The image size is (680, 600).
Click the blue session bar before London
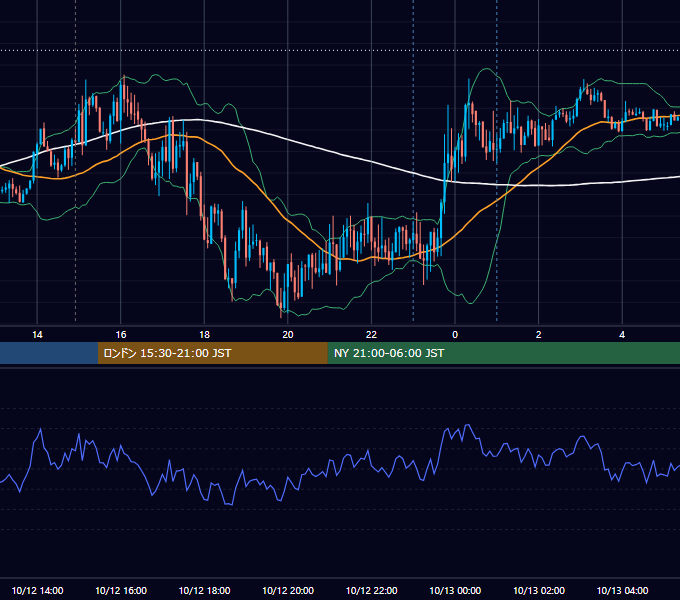coord(49,353)
